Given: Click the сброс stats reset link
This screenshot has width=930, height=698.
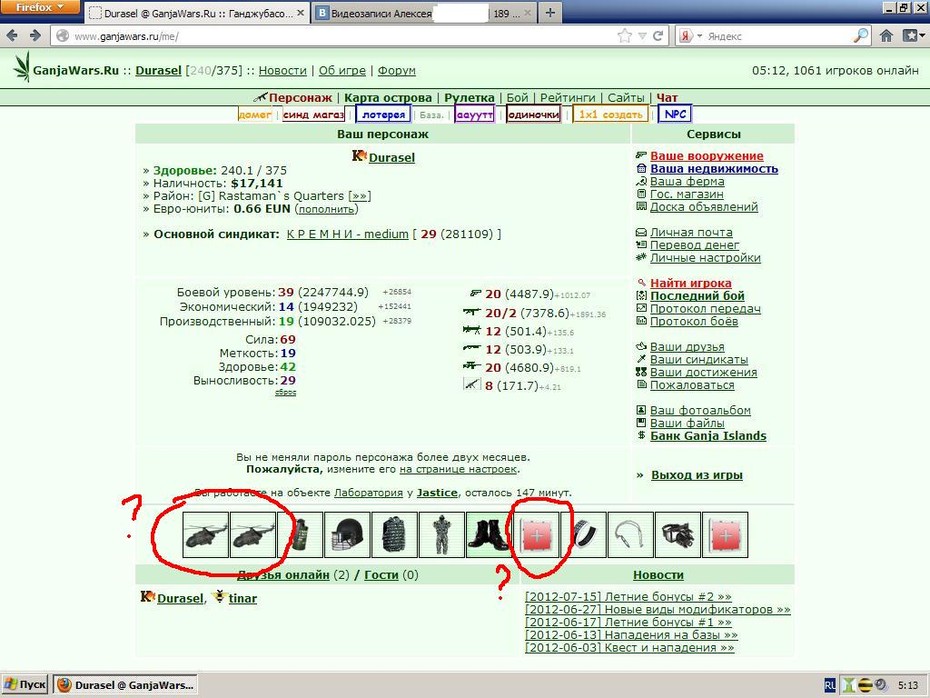Looking at the screenshot, I should [x=285, y=392].
